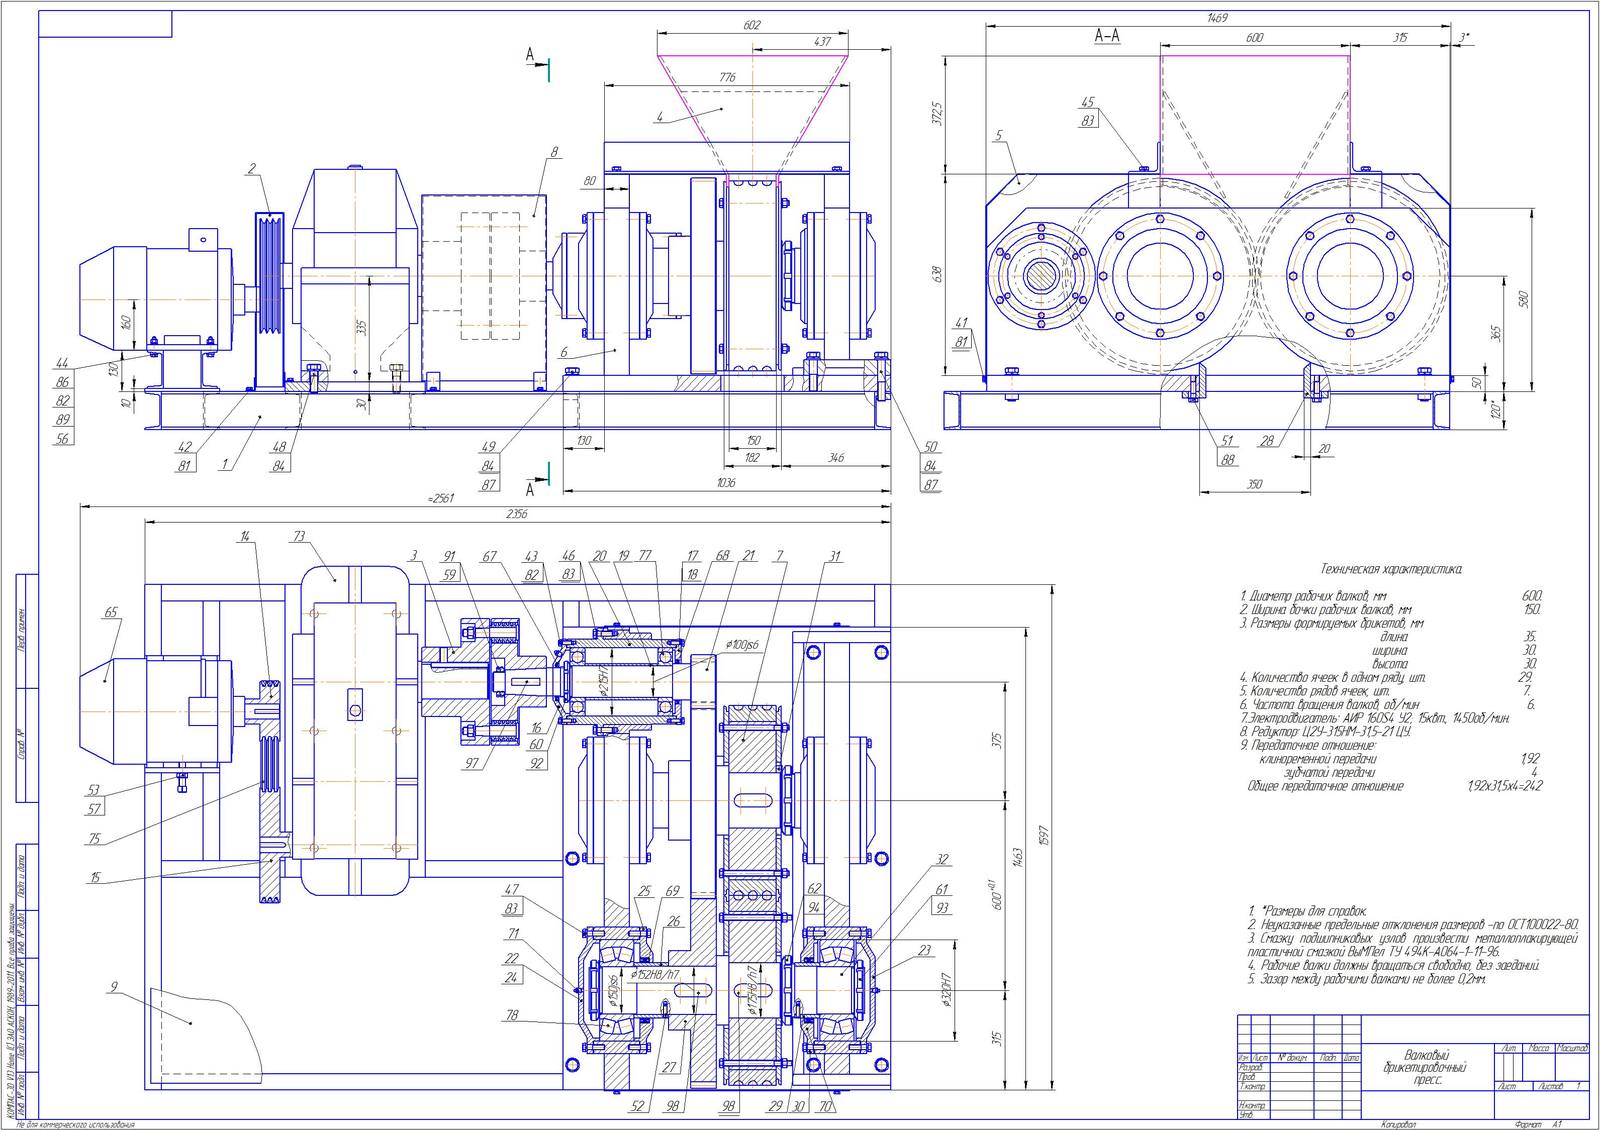Select the 'Электродвигатель: АИР 160S4' line

(1374, 719)
